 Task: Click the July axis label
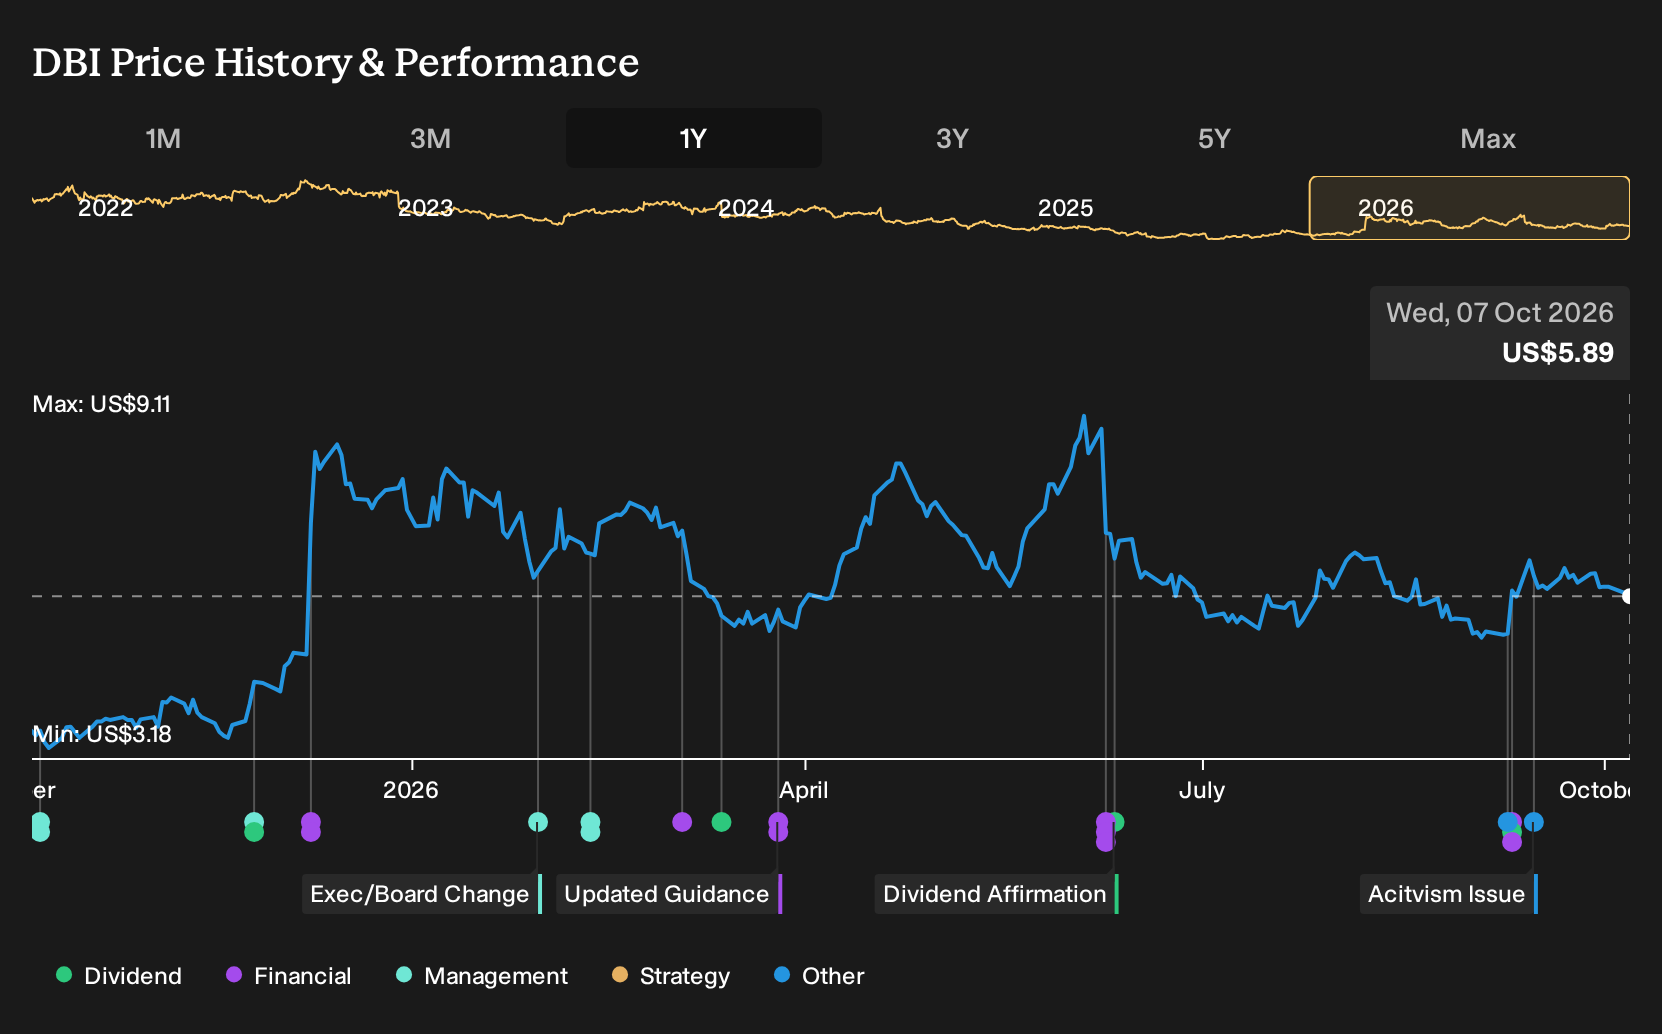click(x=1202, y=790)
